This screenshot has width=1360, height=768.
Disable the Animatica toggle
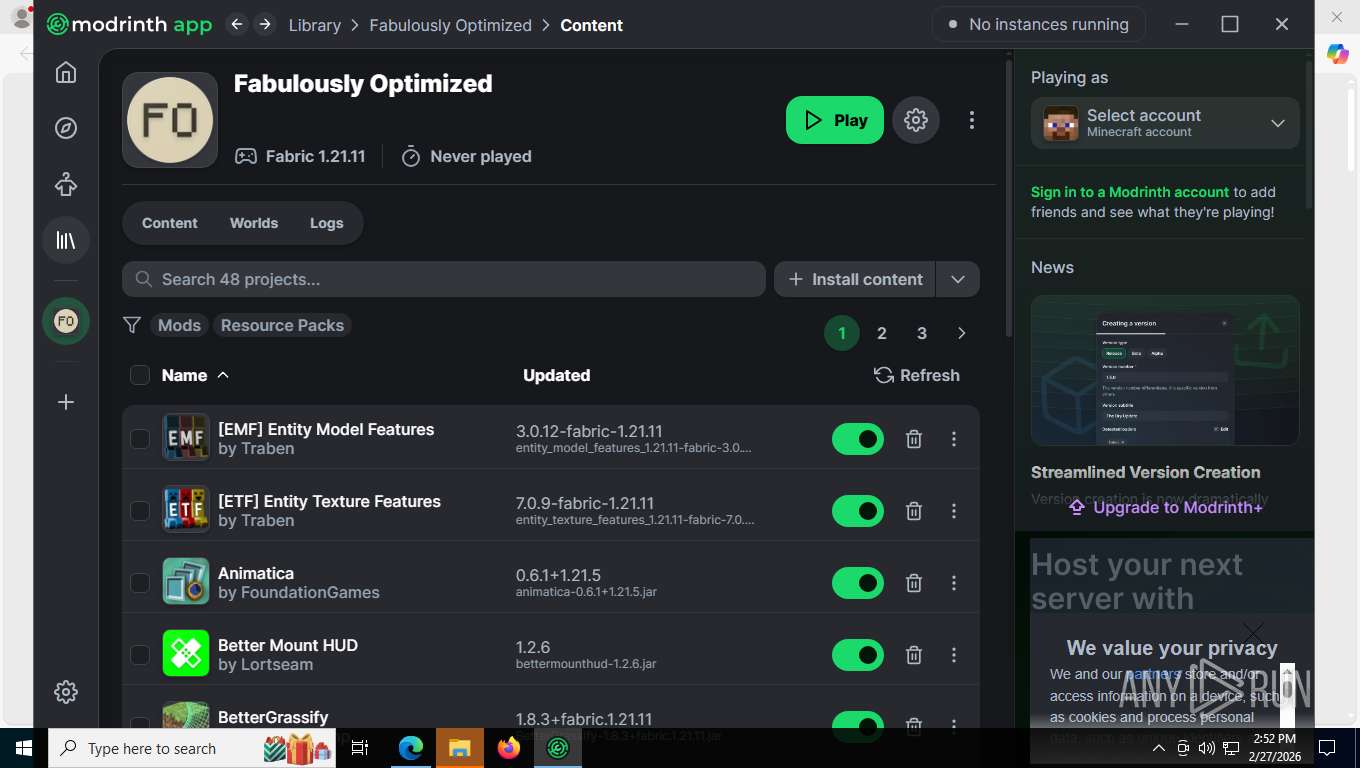pos(858,583)
